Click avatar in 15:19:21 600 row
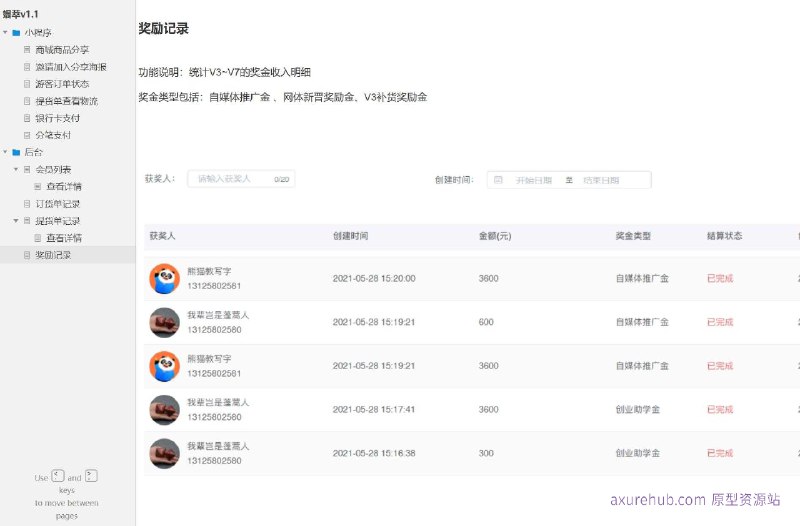The width and height of the screenshot is (800, 526). tap(164, 322)
